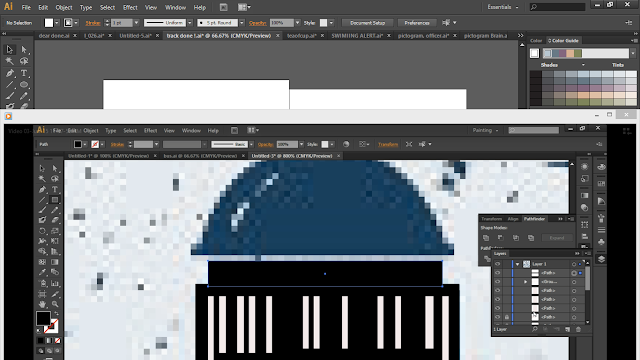Collapse Layer 1 disclosure triangle

pyautogui.click(x=518, y=264)
